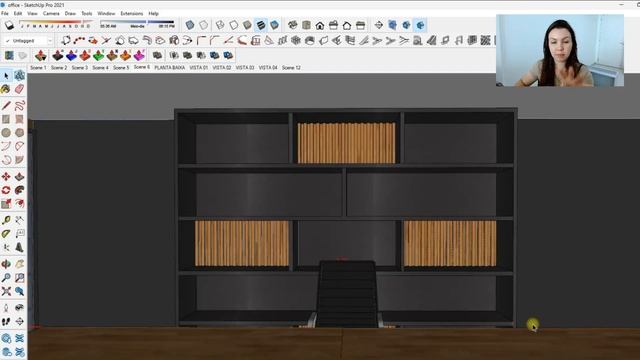Select the Rotated Rectangle tool

coord(19,119)
